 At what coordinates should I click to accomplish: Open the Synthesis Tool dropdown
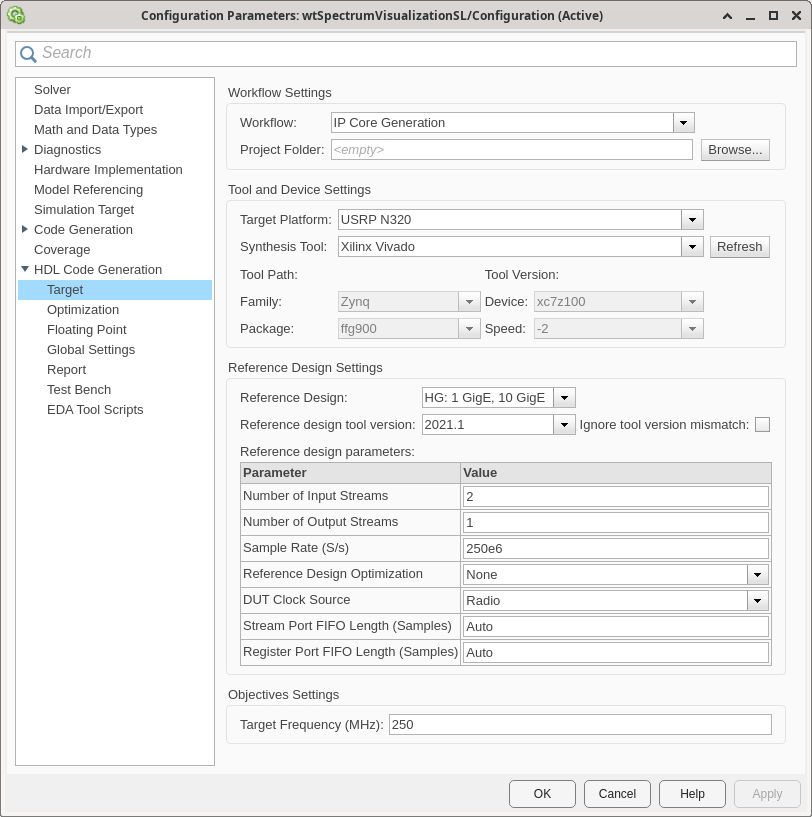click(x=692, y=246)
